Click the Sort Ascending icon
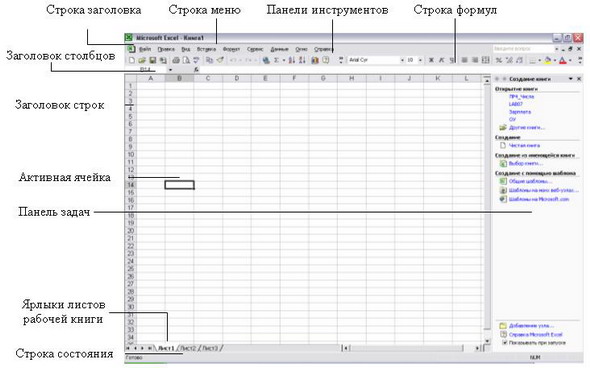Image resolution: width=590 pixels, height=368 pixels. coord(292,60)
